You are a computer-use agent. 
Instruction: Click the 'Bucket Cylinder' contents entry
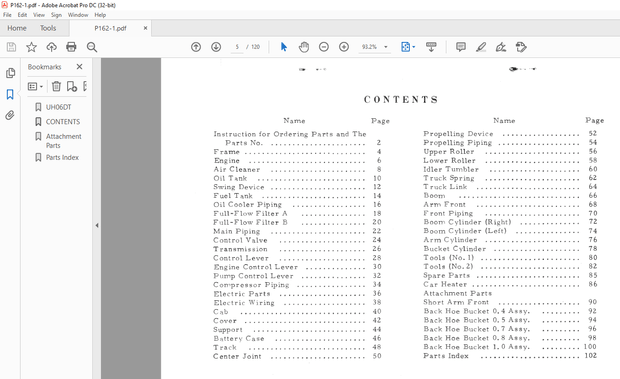pyautogui.click(x=455, y=249)
